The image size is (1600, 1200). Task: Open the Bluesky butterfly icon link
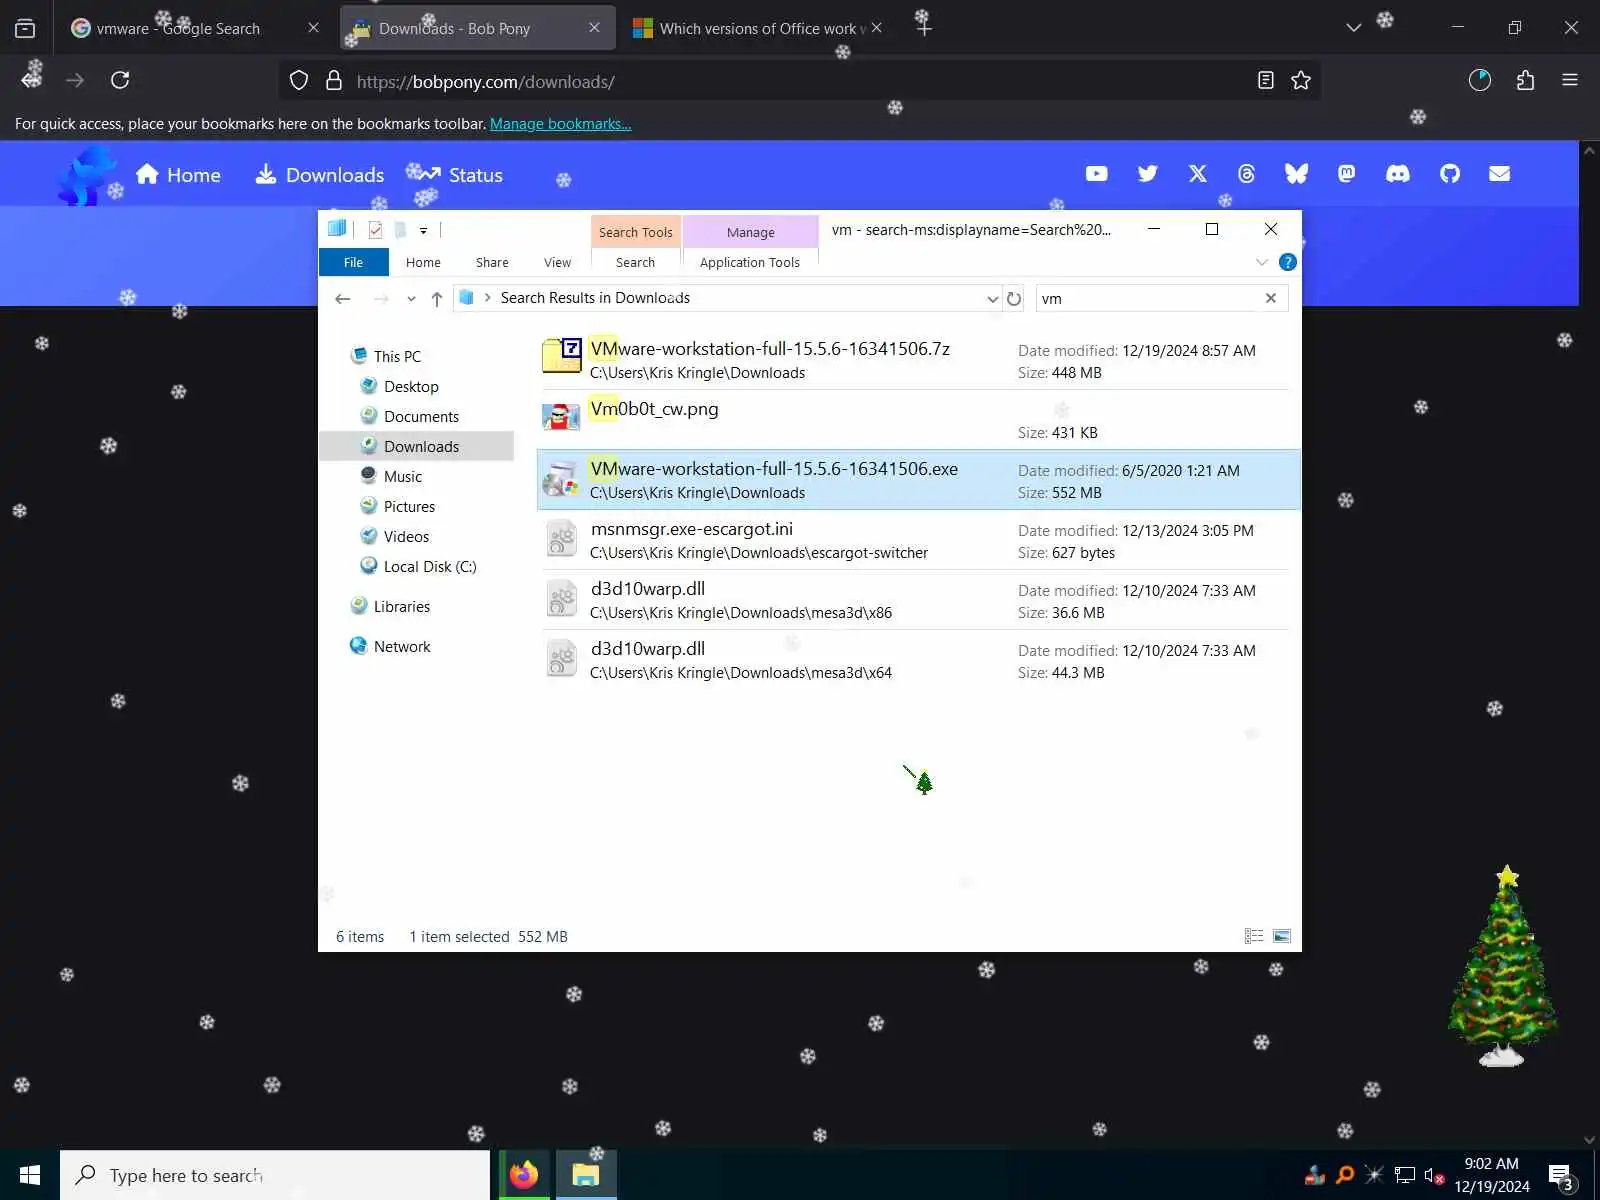click(1296, 174)
